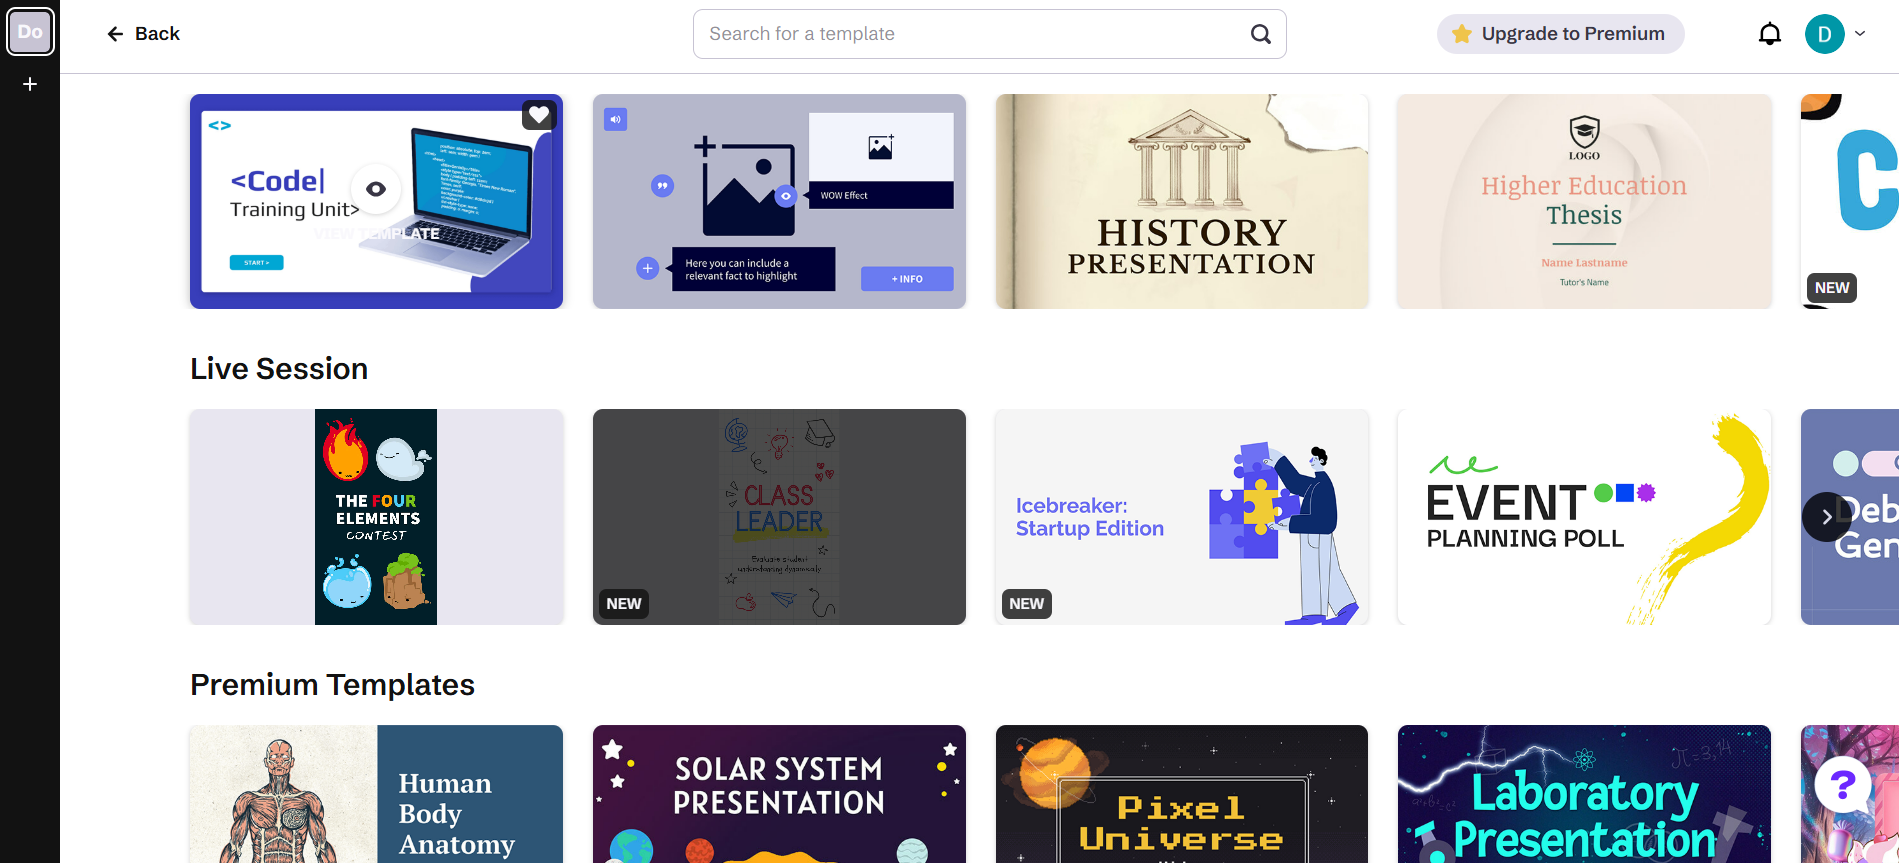Choose the Class Leader template
The image size is (1899, 863).
tap(779, 517)
